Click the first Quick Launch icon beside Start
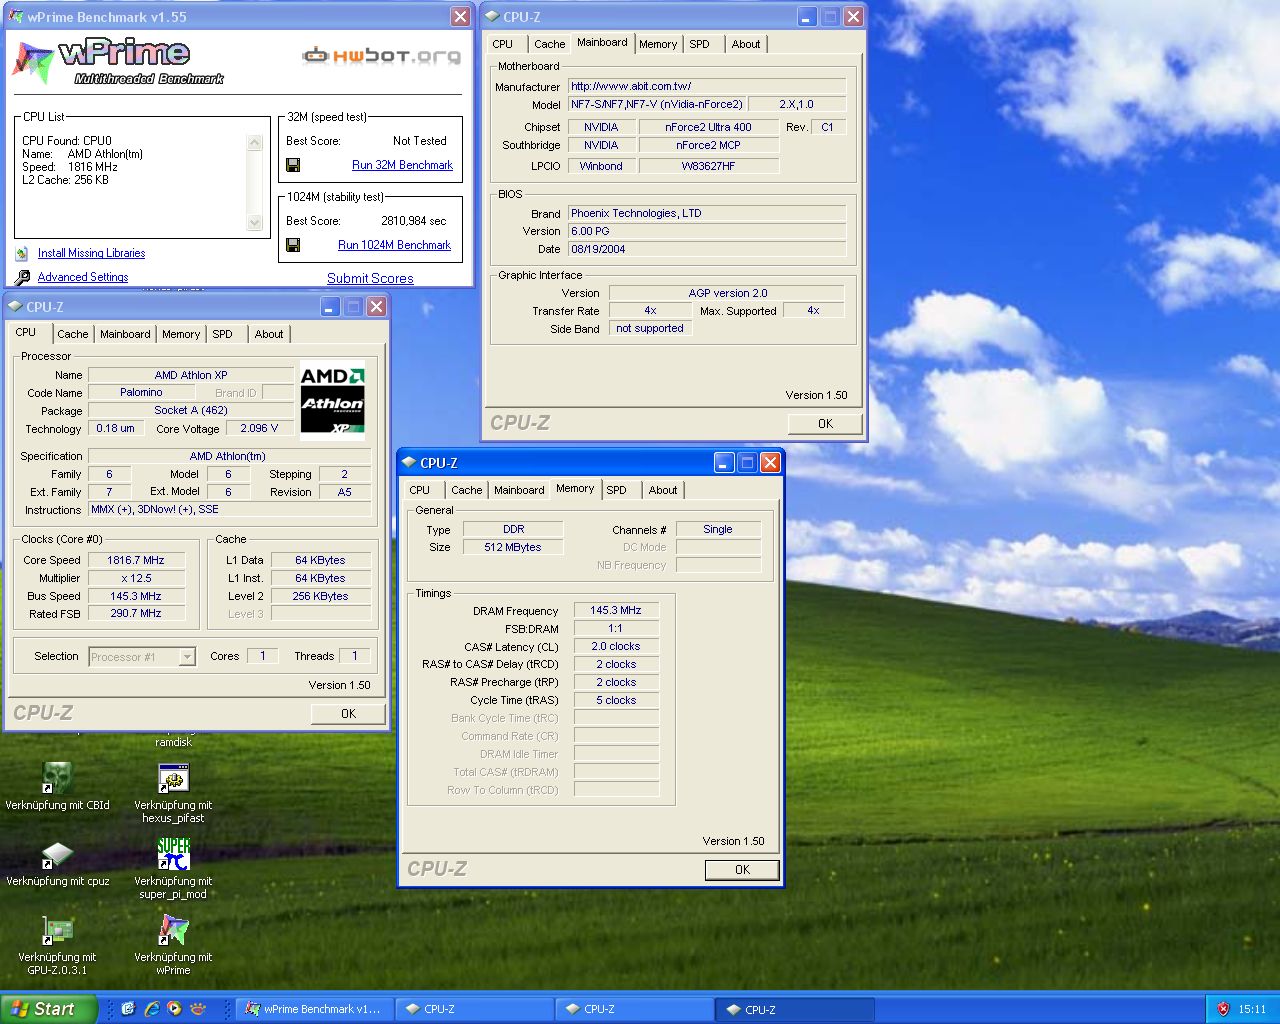The height and width of the screenshot is (1024, 1280). [128, 1009]
